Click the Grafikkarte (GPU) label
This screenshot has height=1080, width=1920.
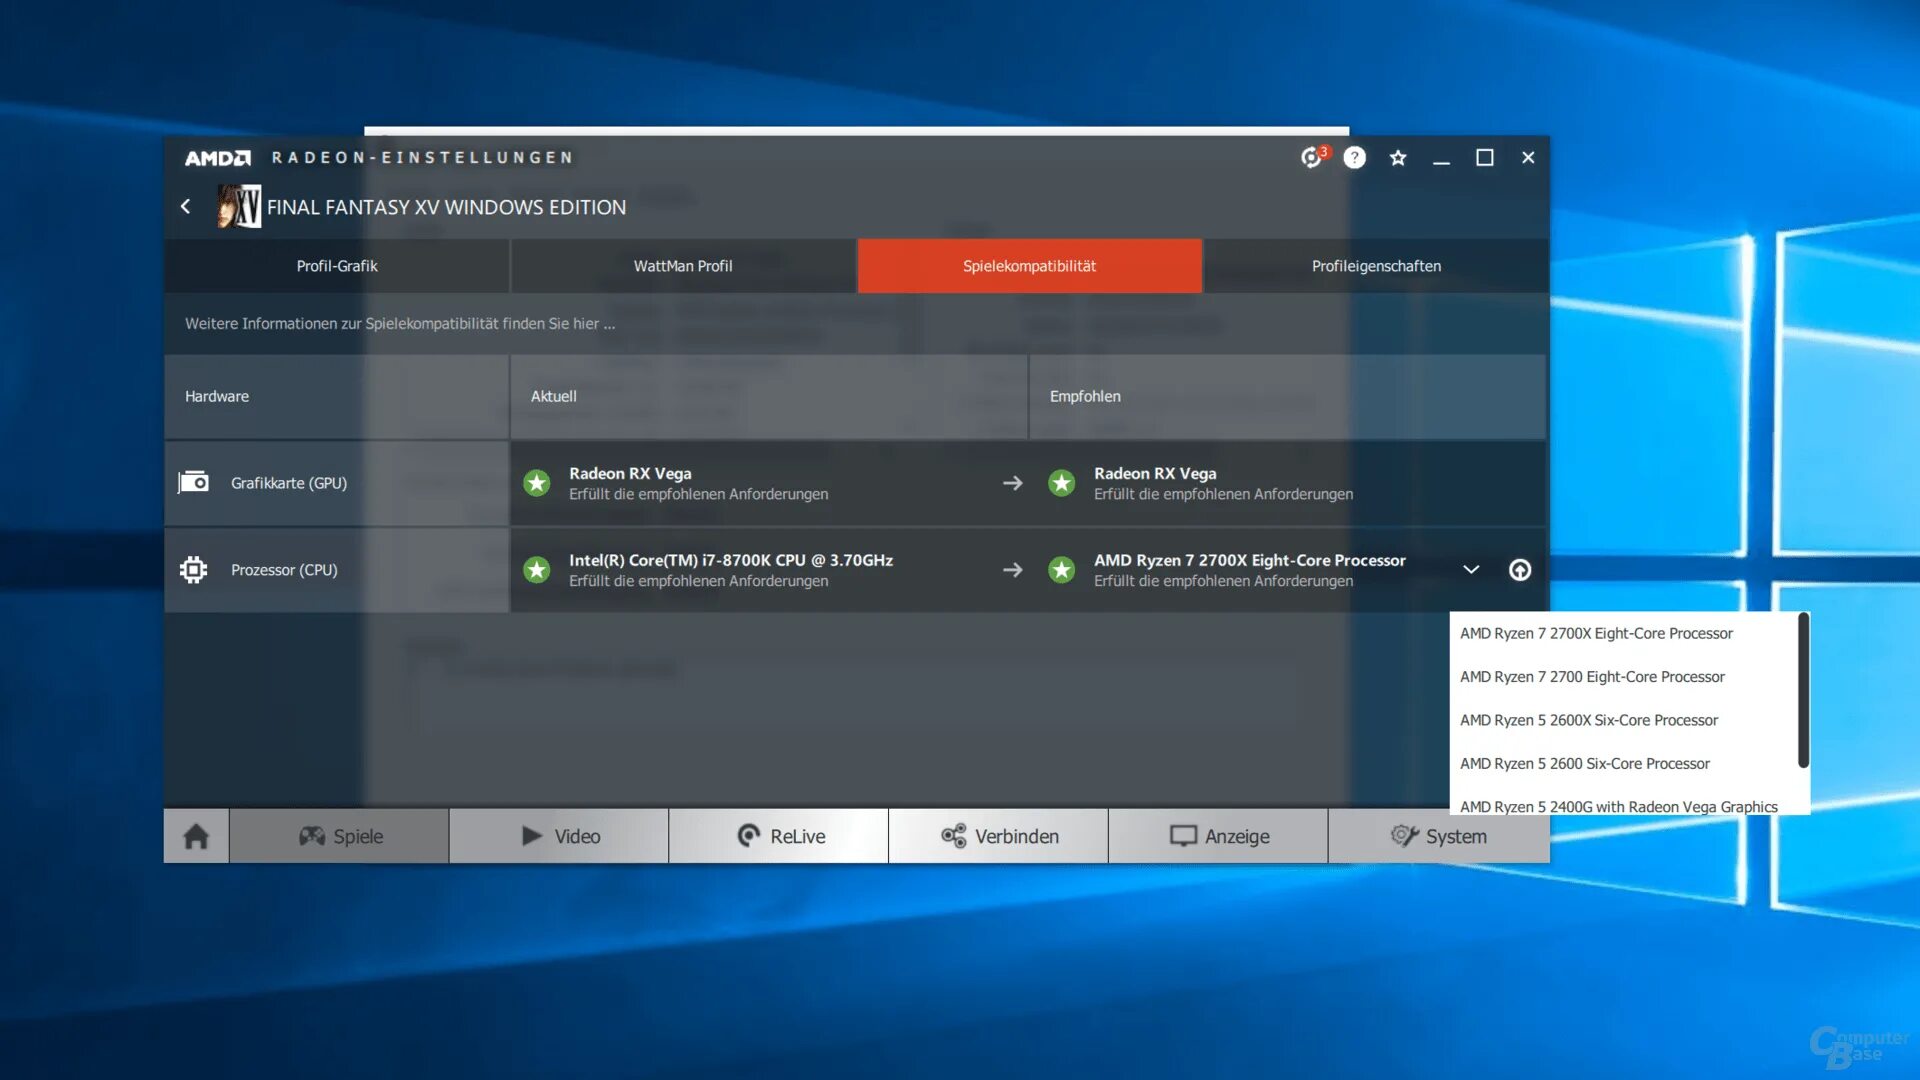(289, 483)
